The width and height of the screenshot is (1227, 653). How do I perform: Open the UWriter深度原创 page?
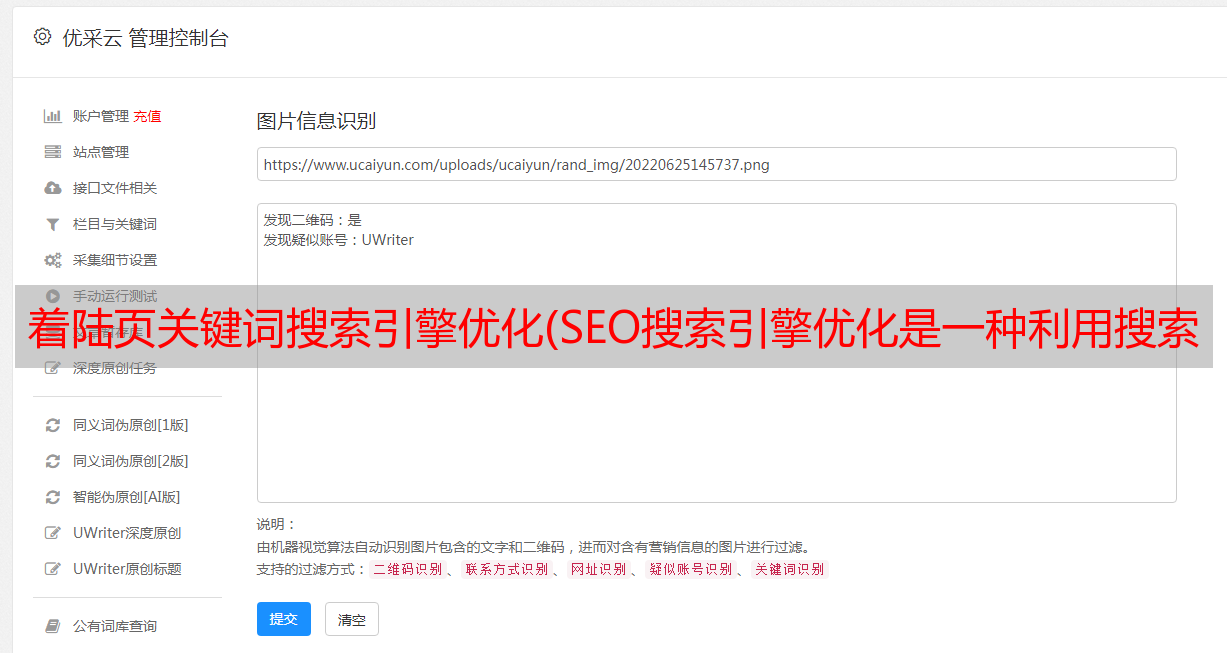coord(127,533)
